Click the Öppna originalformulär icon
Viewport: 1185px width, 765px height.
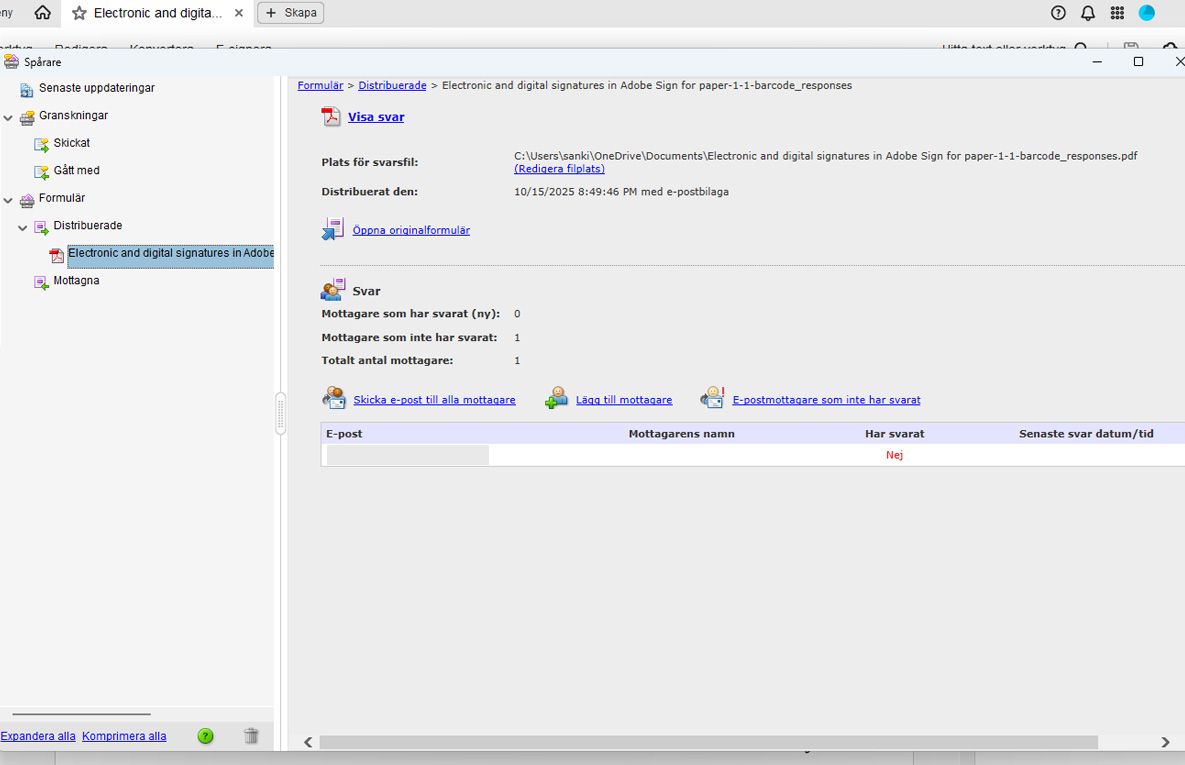tap(333, 229)
